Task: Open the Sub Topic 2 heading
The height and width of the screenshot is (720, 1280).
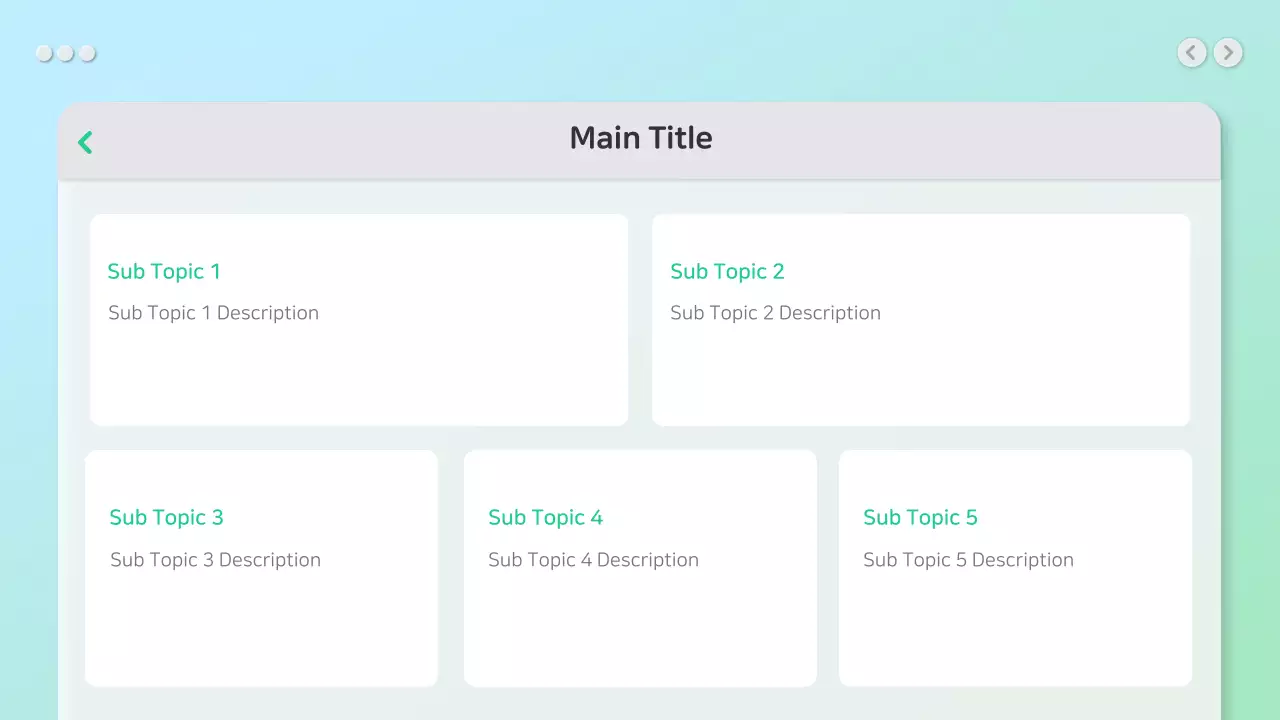Action: (x=727, y=272)
